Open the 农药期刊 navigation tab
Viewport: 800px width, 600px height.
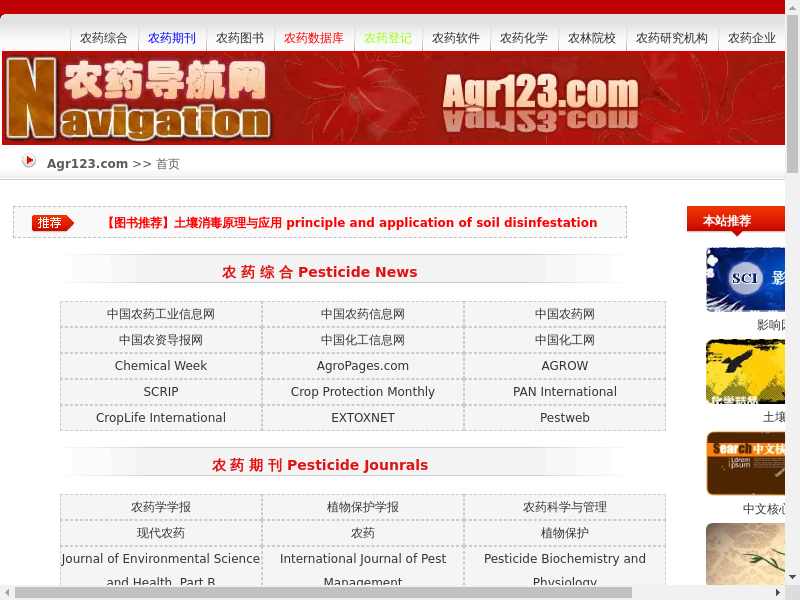[172, 38]
